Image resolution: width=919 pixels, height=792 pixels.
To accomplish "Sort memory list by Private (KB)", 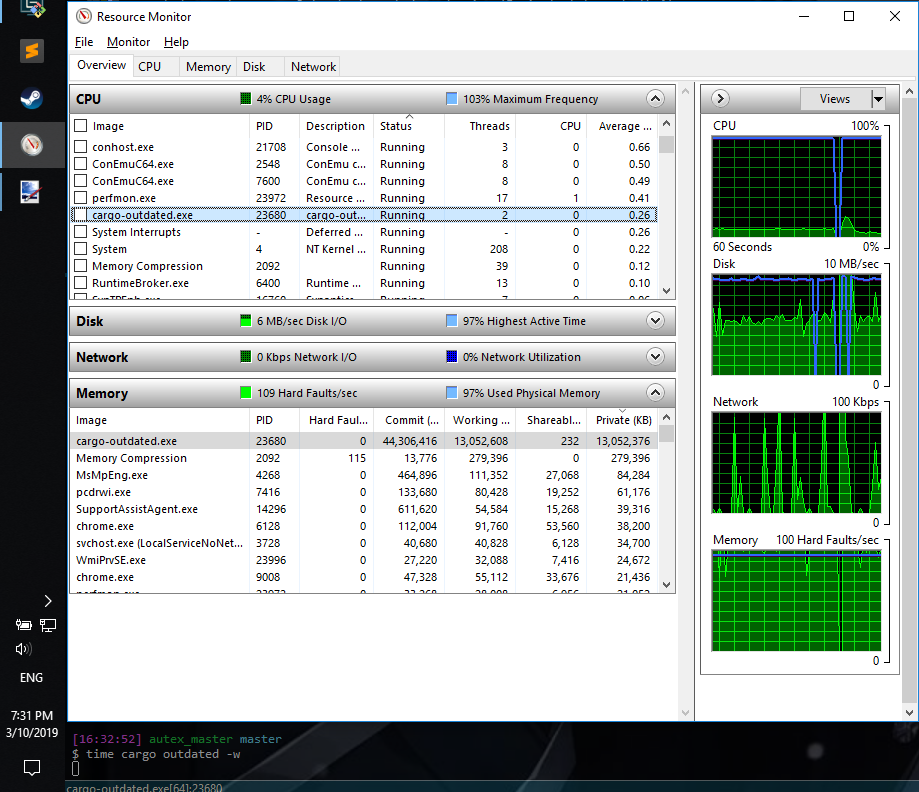I will pyautogui.click(x=622, y=420).
